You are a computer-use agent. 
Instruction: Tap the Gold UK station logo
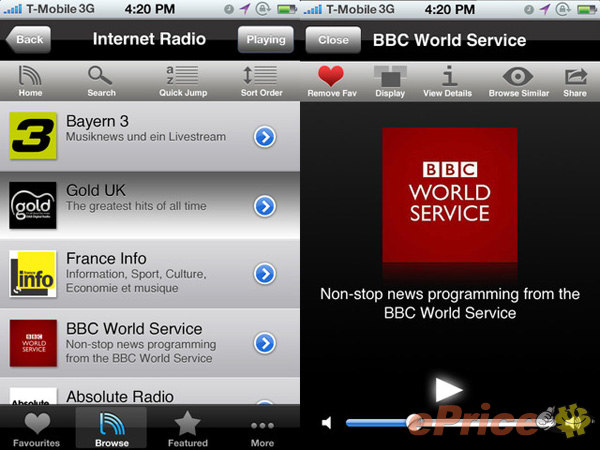[33, 205]
